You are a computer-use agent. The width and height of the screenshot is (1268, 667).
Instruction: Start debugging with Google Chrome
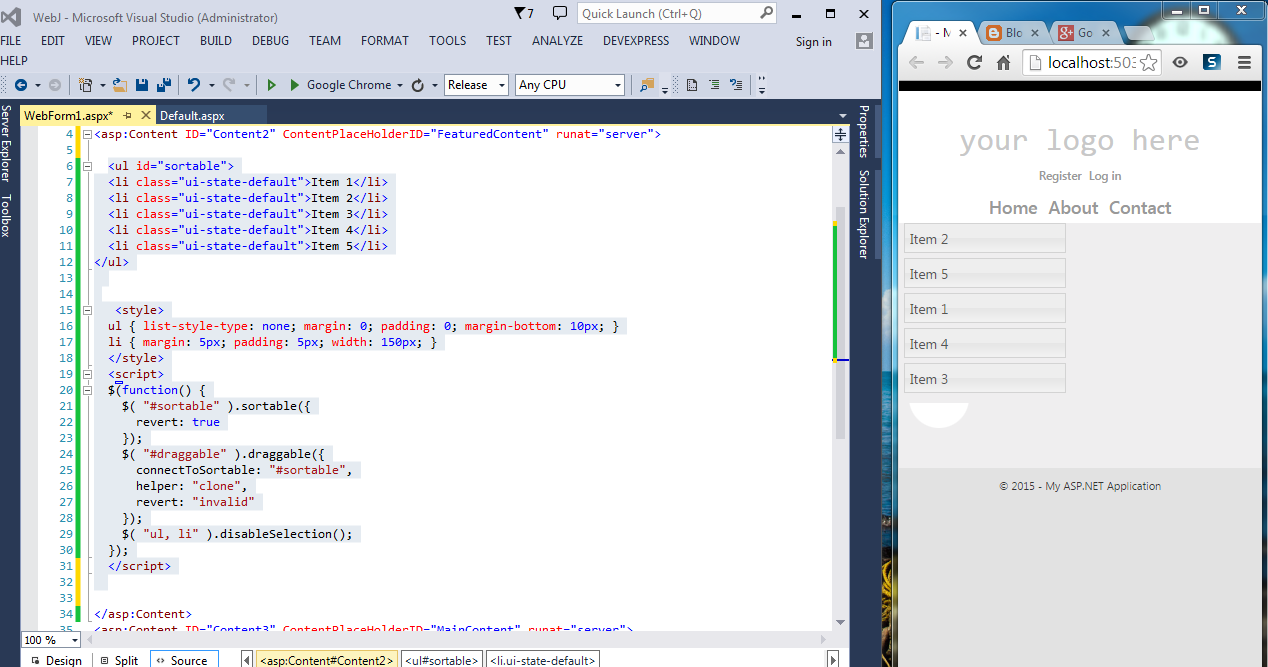coord(341,85)
